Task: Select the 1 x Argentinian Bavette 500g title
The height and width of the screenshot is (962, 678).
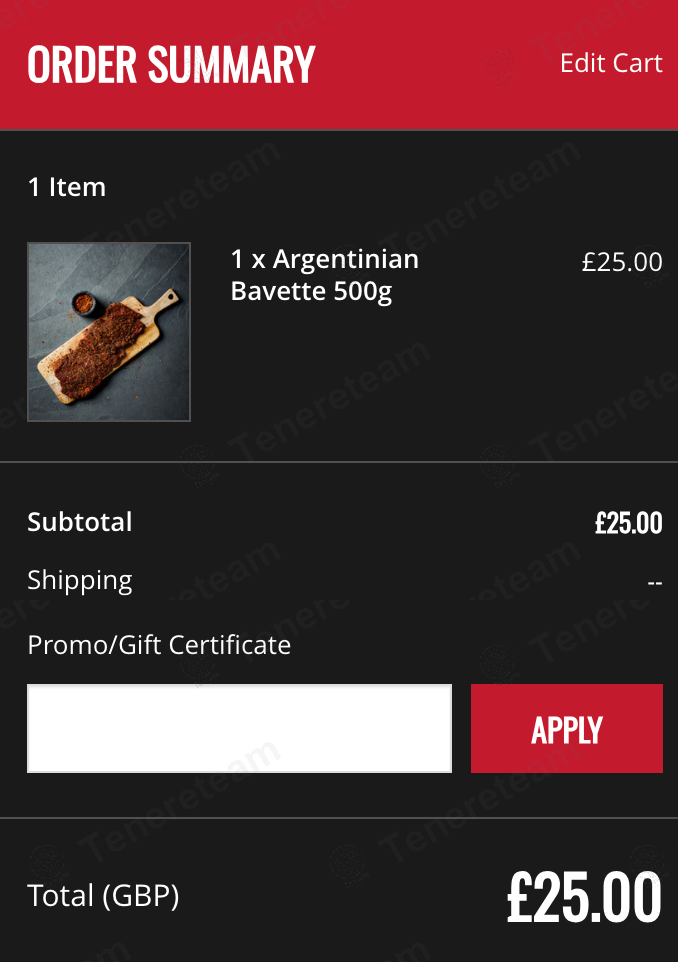Action: [x=325, y=275]
